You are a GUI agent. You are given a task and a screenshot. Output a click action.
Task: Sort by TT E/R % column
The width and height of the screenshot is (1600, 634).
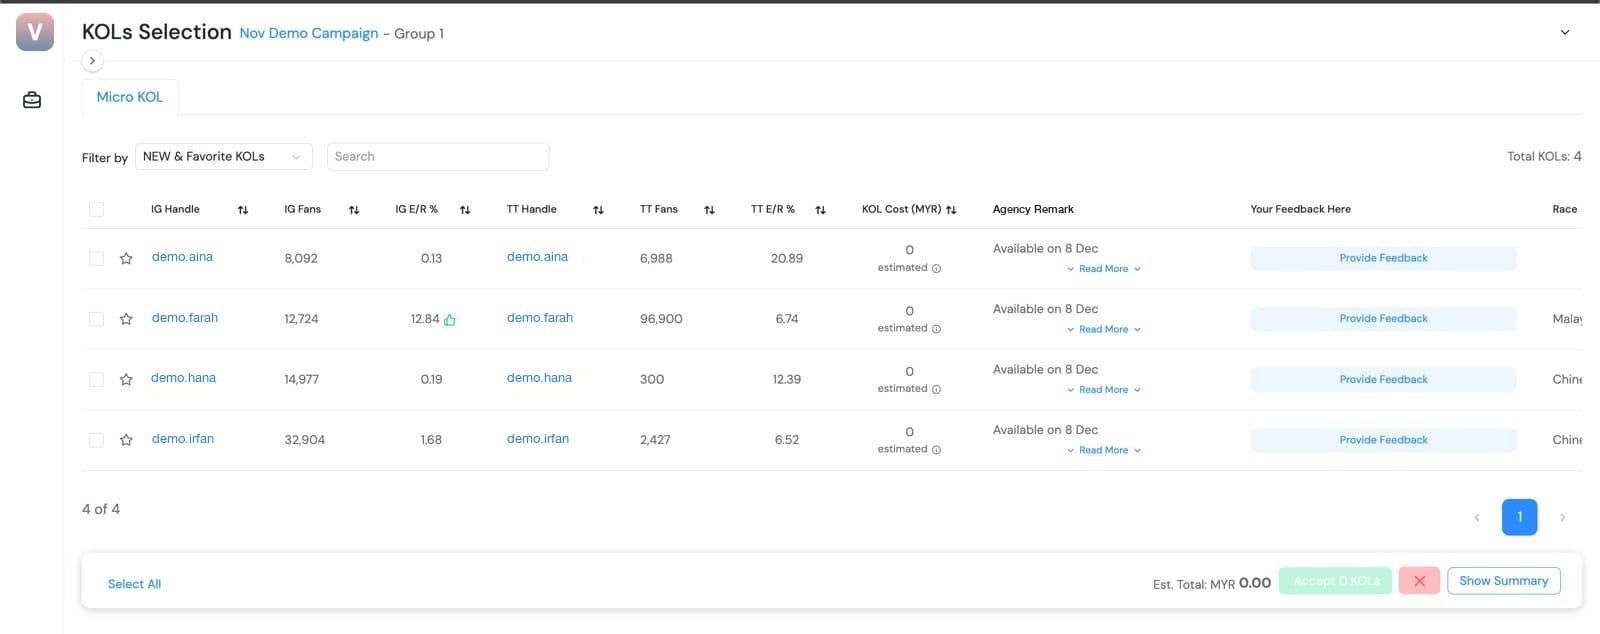(820, 210)
